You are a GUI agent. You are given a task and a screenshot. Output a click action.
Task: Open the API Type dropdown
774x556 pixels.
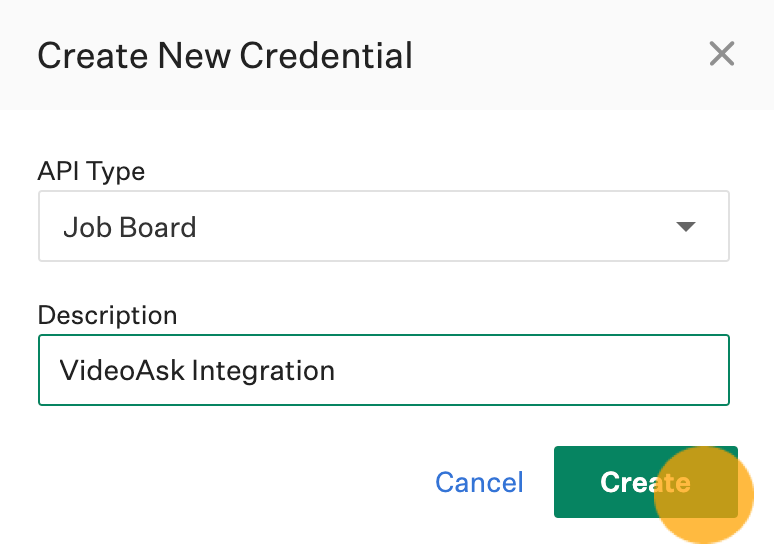coord(384,226)
